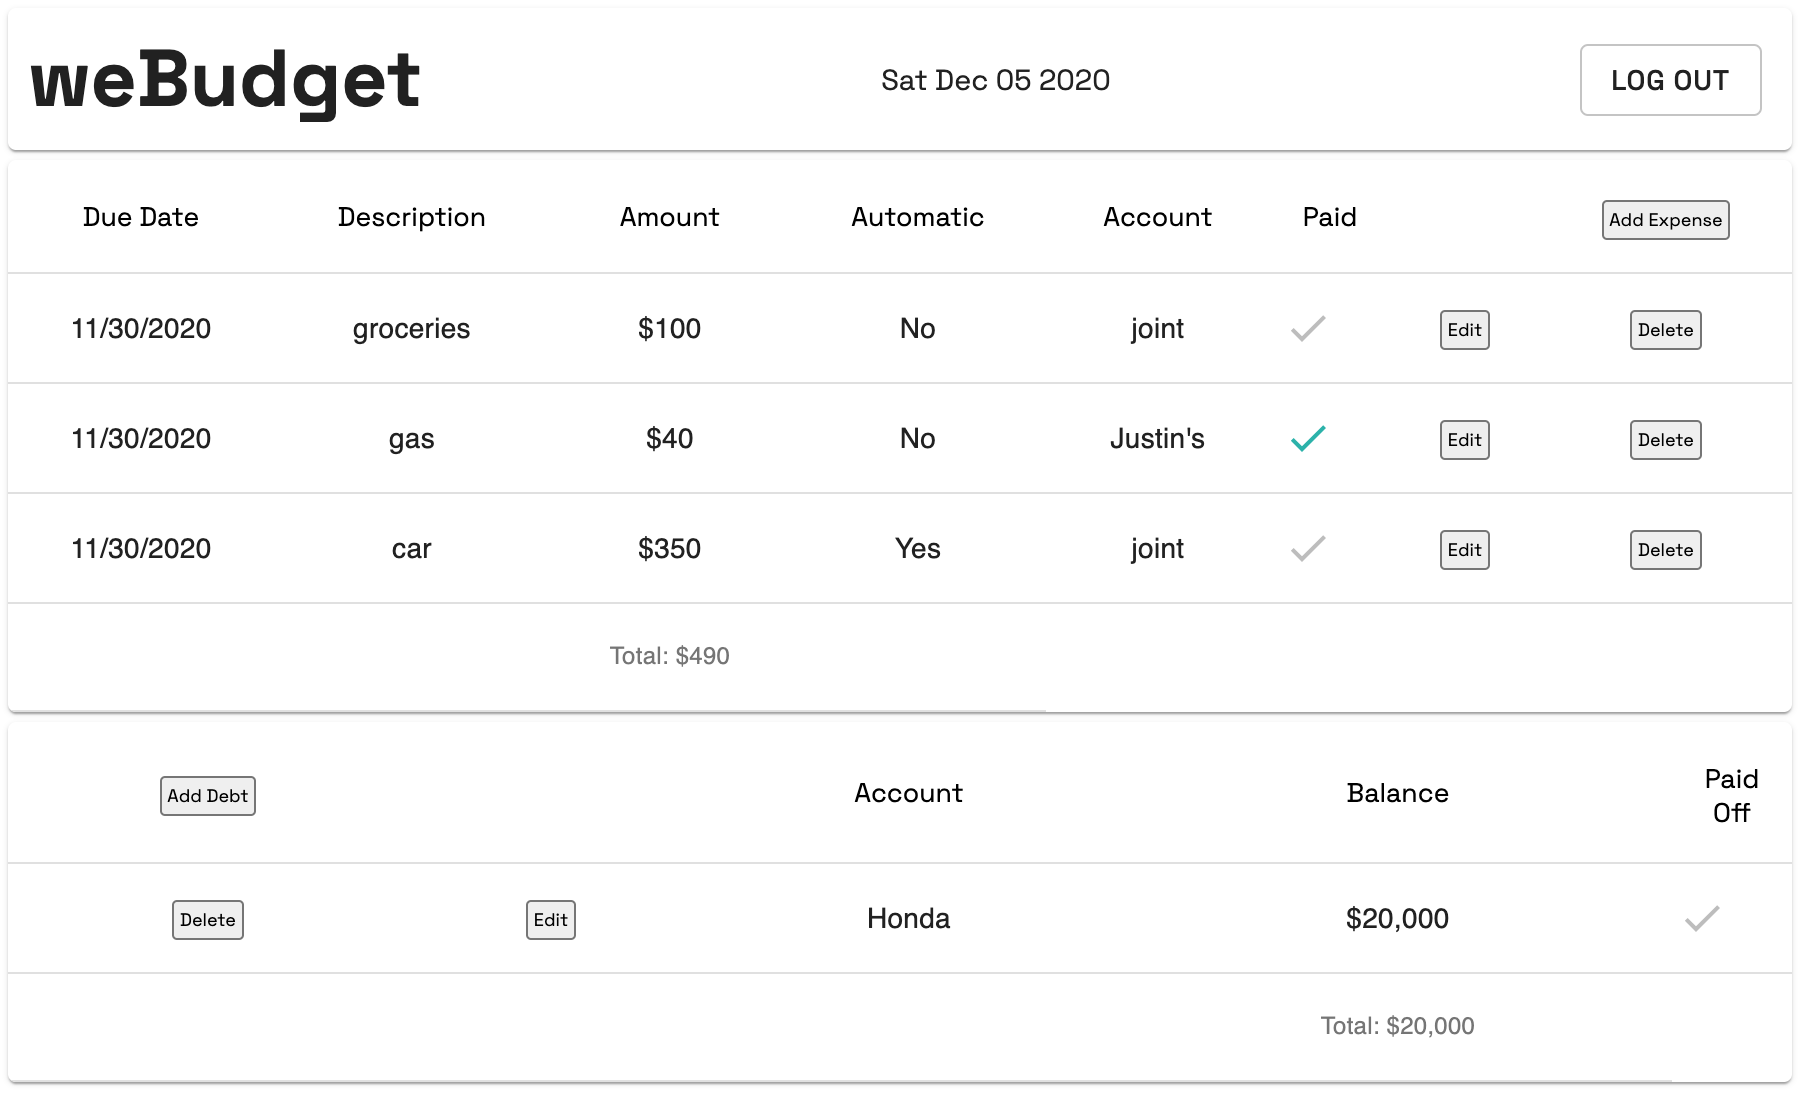Edit the groceries expense row
Image resolution: width=1798 pixels, height=1096 pixels.
1464,330
